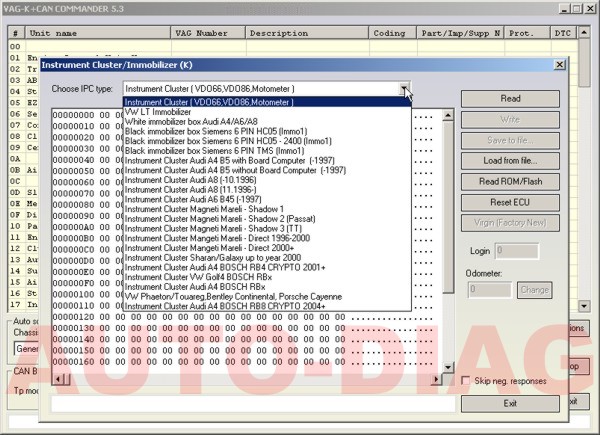Image resolution: width=600 pixels, height=435 pixels.
Task: Click 'Description' column header
Action: [x=307, y=33]
